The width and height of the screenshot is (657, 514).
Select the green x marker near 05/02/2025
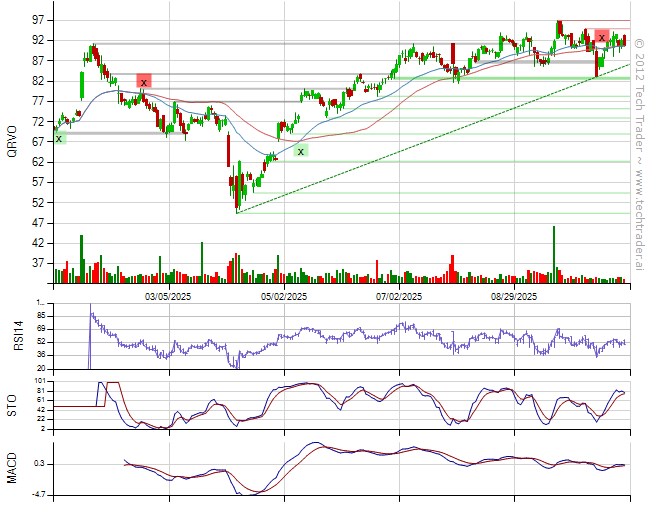point(300,151)
